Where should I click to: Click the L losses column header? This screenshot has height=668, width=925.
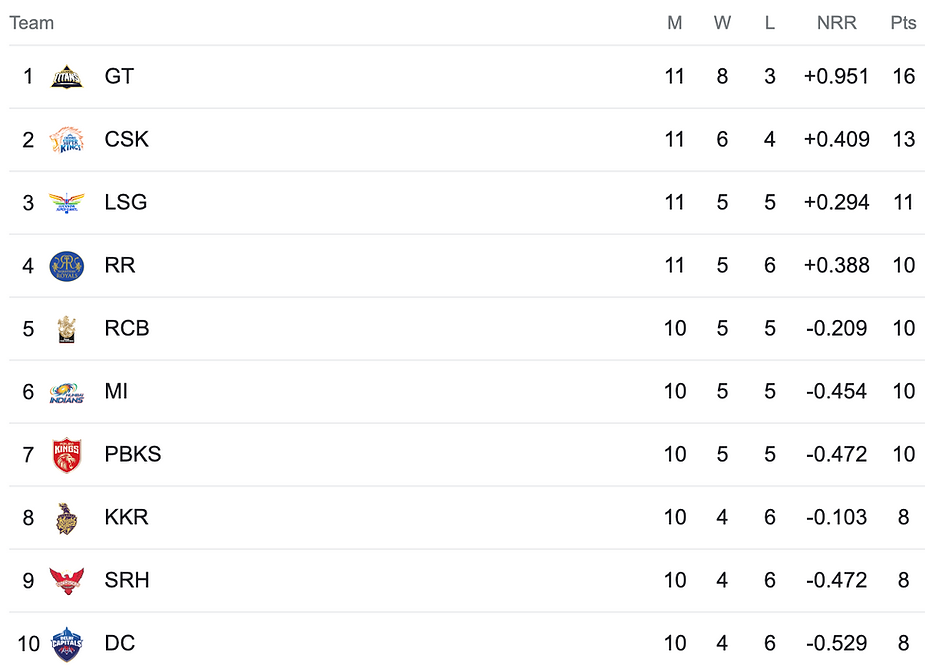[x=769, y=23]
